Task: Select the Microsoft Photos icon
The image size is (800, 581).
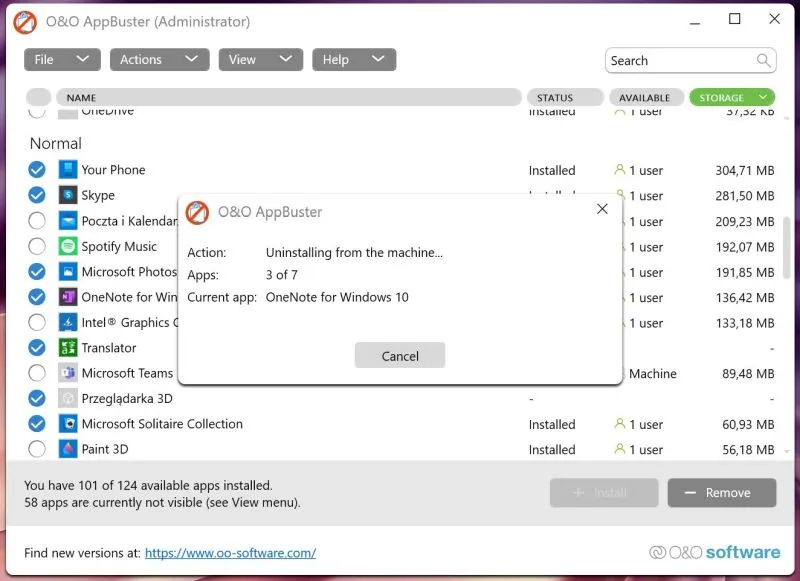Action: pyautogui.click(x=66, y=271)
